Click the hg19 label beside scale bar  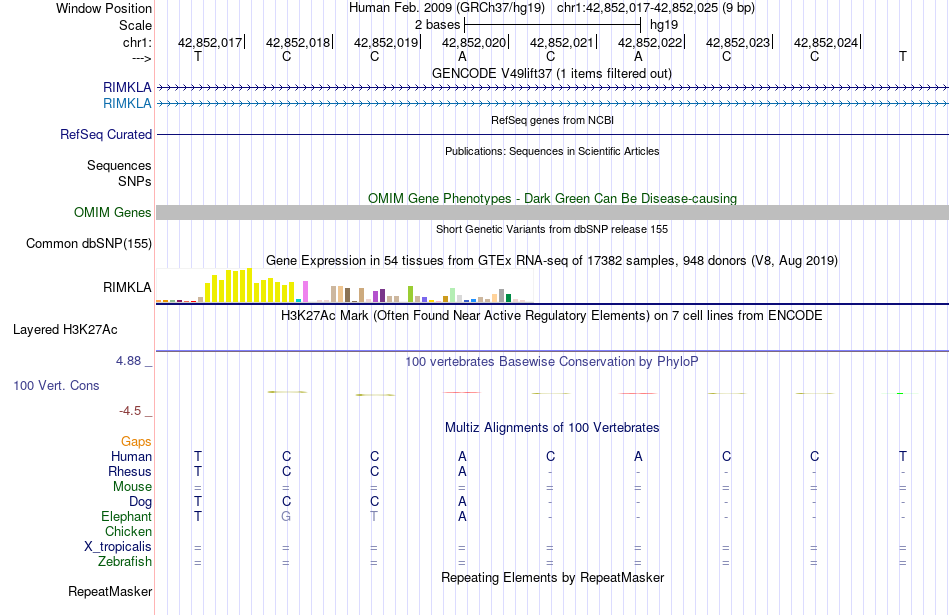click(664, 25)
